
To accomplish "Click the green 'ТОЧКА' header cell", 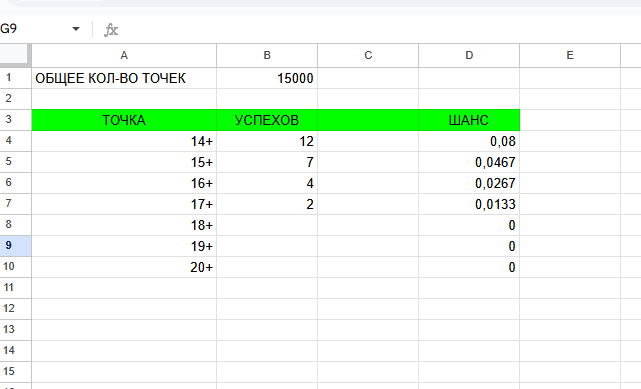I will 124,120.
